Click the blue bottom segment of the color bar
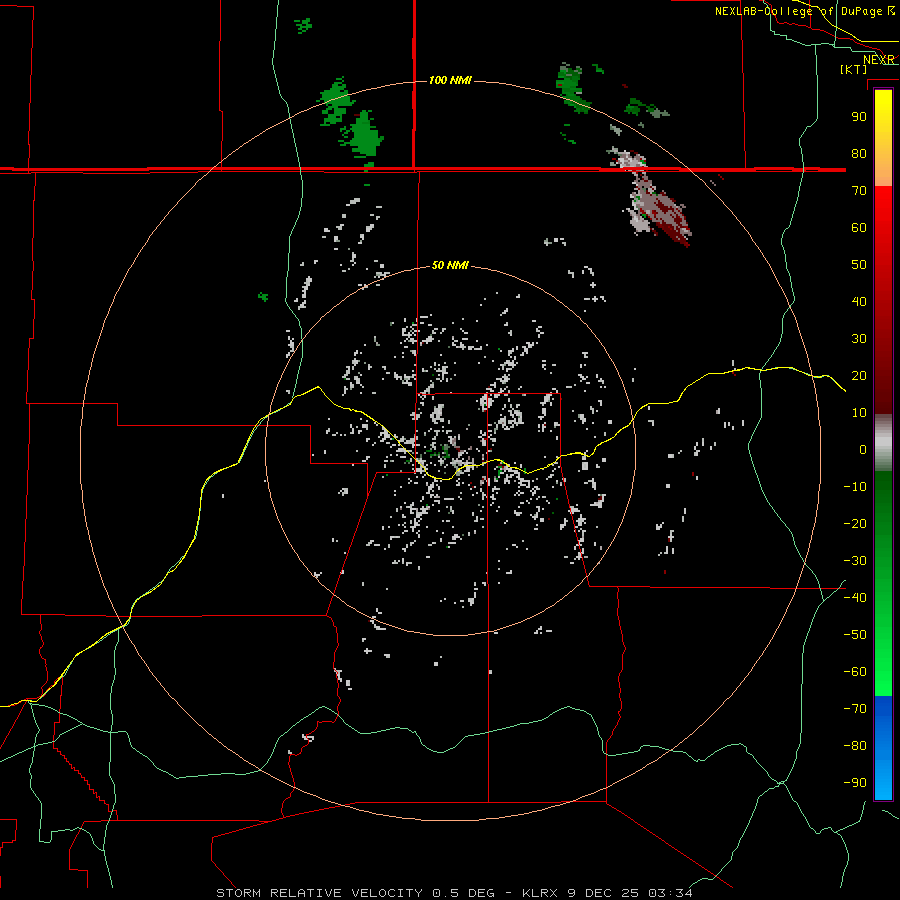Screen dimensions: 900x900 coord(883,748)
